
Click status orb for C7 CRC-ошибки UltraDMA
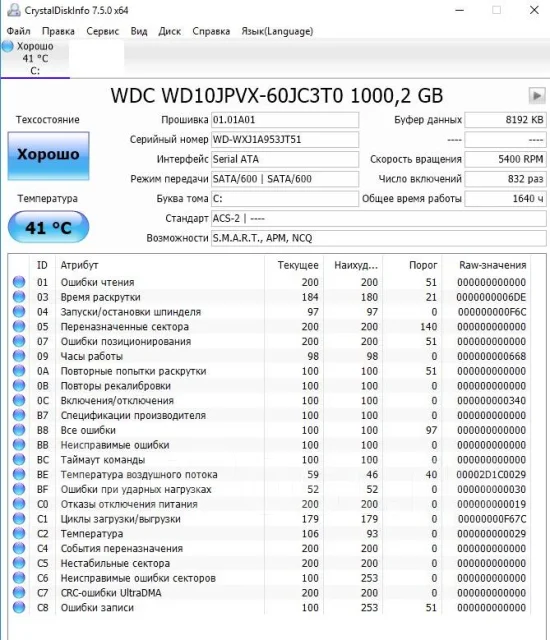point(19,593)
